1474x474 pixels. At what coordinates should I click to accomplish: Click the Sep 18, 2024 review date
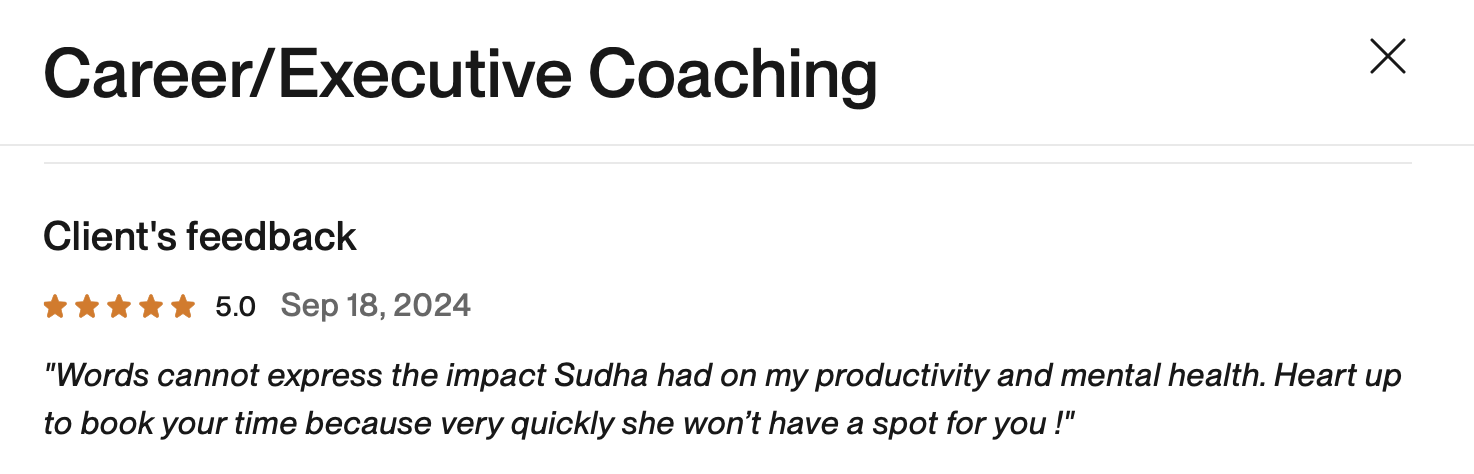tap(375, 305)
